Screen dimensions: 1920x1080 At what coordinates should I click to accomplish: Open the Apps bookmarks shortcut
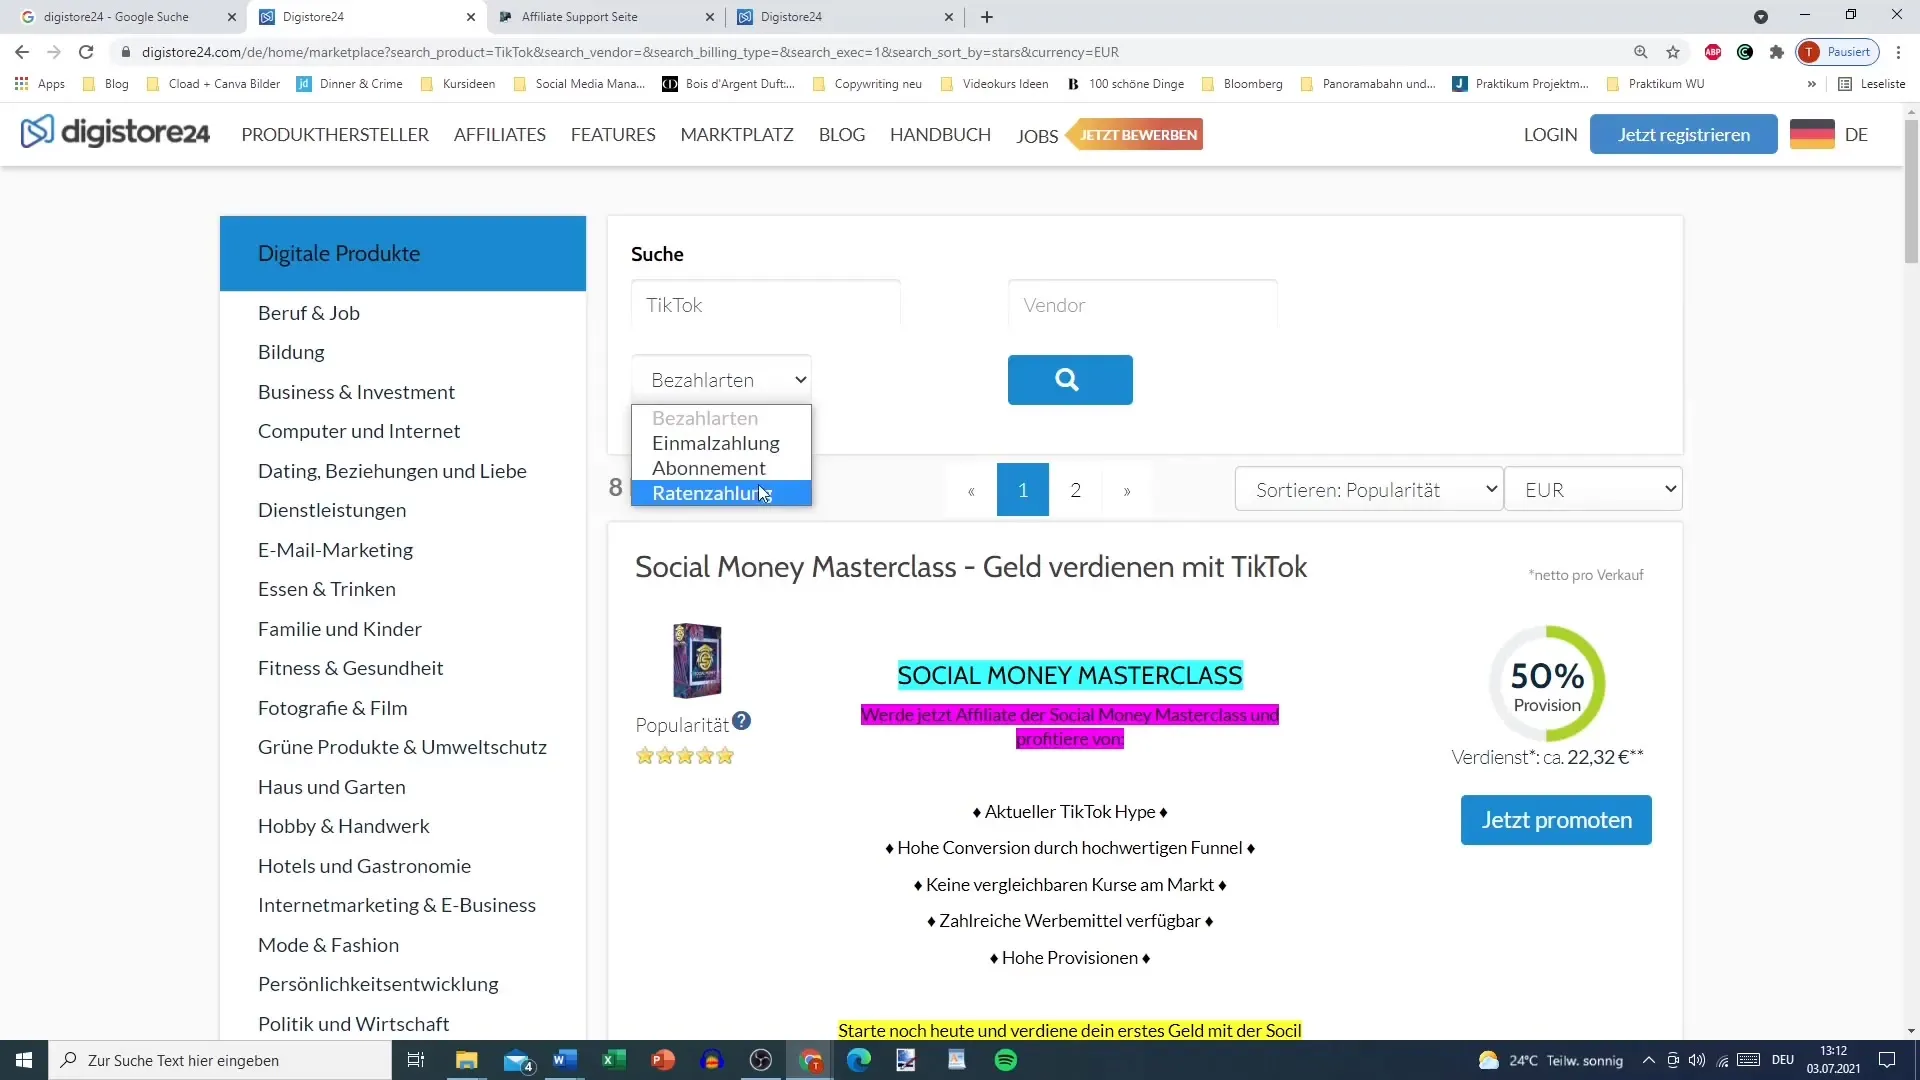point(40,84)
